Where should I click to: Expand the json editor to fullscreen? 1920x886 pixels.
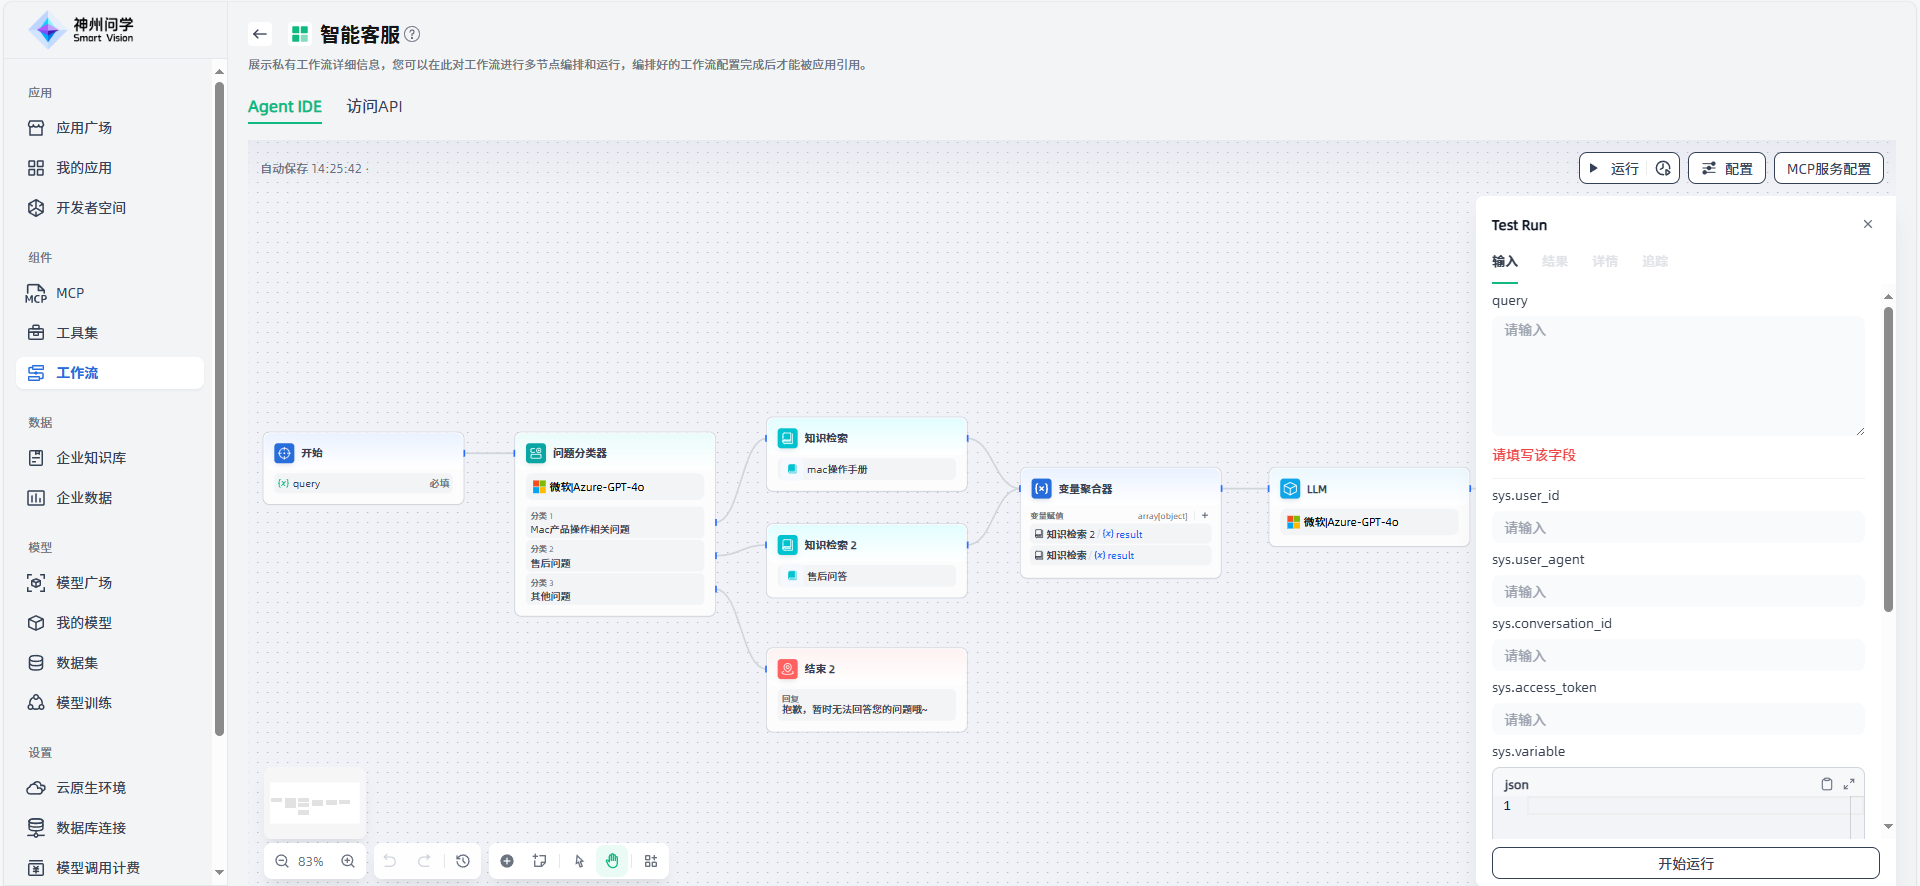tap(1849, 784)
